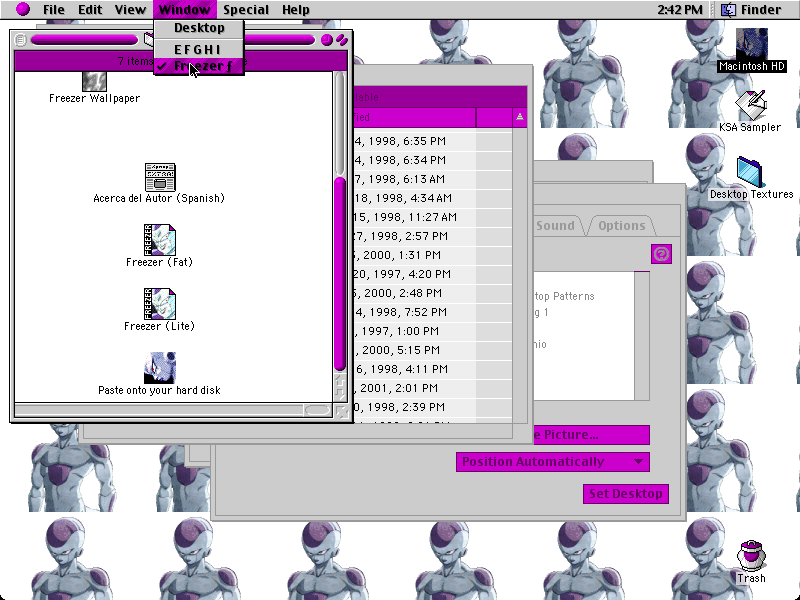Select the row dated 1998, 4:11 PM
This screenshot has width=800, height=600.
click(433, 369)
